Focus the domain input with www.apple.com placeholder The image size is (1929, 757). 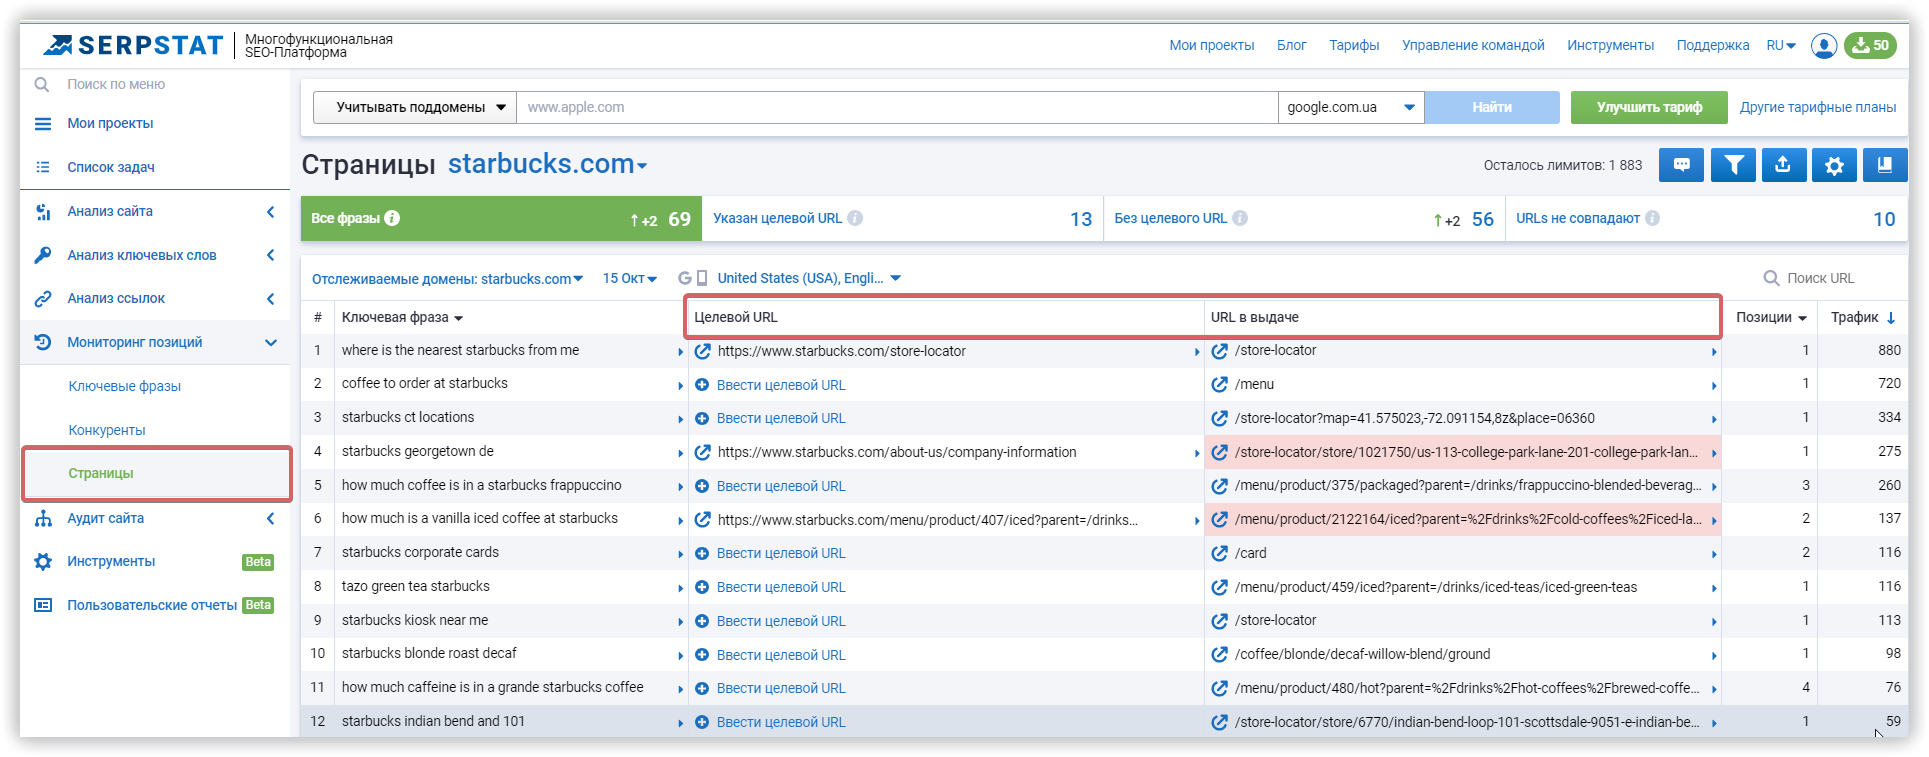click(x=897, y=107)
